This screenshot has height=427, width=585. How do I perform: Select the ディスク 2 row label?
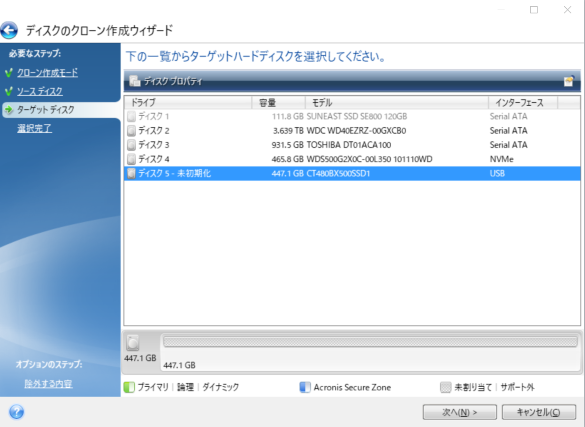(154, 131)
